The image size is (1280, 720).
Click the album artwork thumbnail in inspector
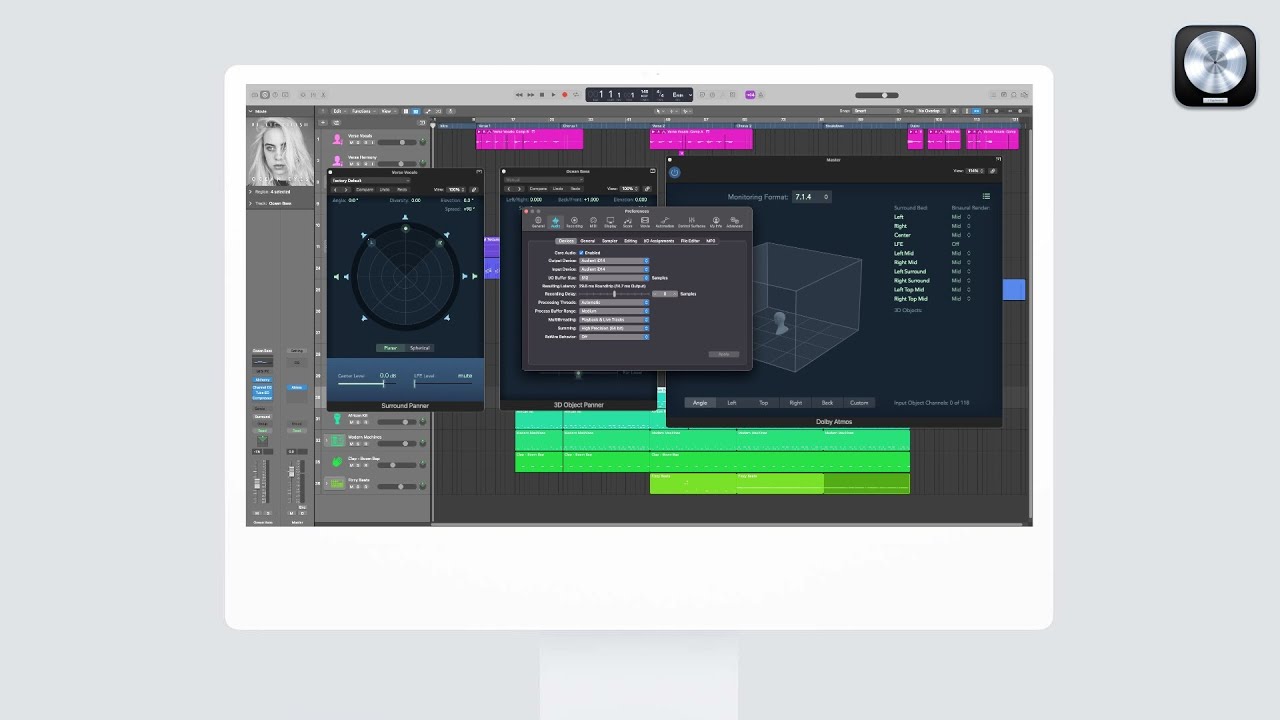(x=280, y=150)
